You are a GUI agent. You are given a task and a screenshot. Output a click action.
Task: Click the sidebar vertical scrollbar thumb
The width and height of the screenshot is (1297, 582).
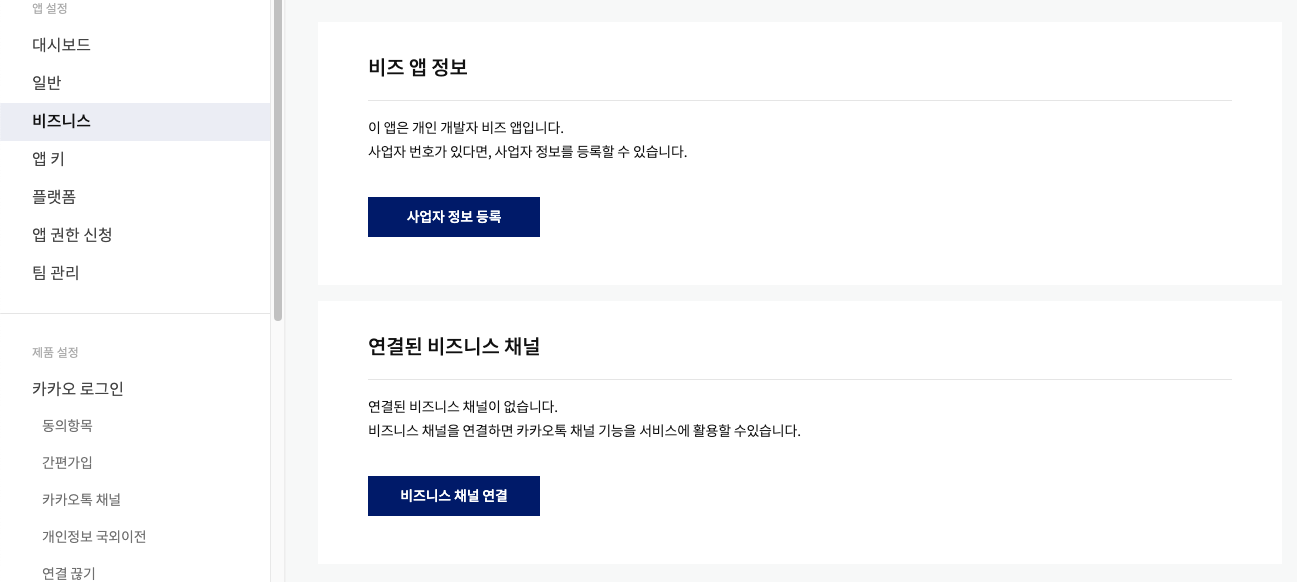[278, 160]
